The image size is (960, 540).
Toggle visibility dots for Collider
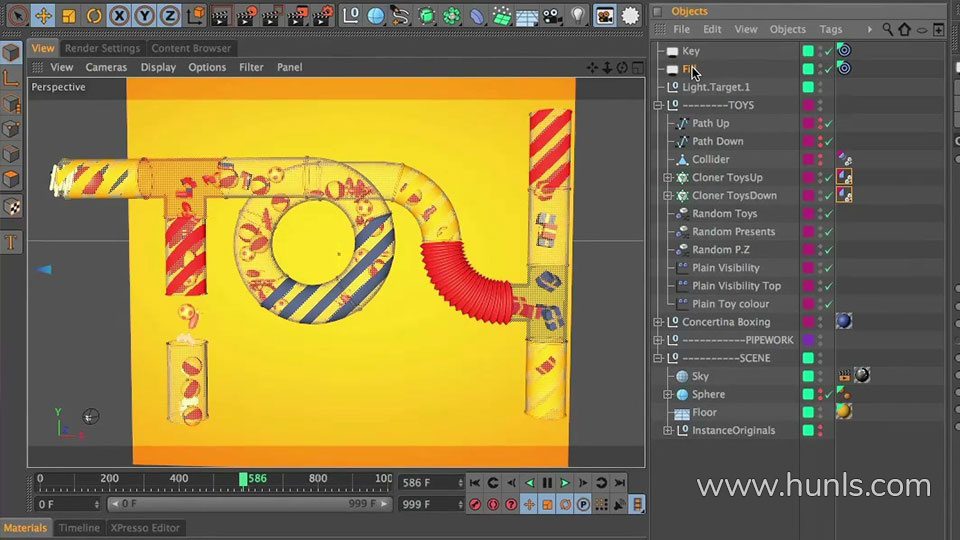click(820, 159)
